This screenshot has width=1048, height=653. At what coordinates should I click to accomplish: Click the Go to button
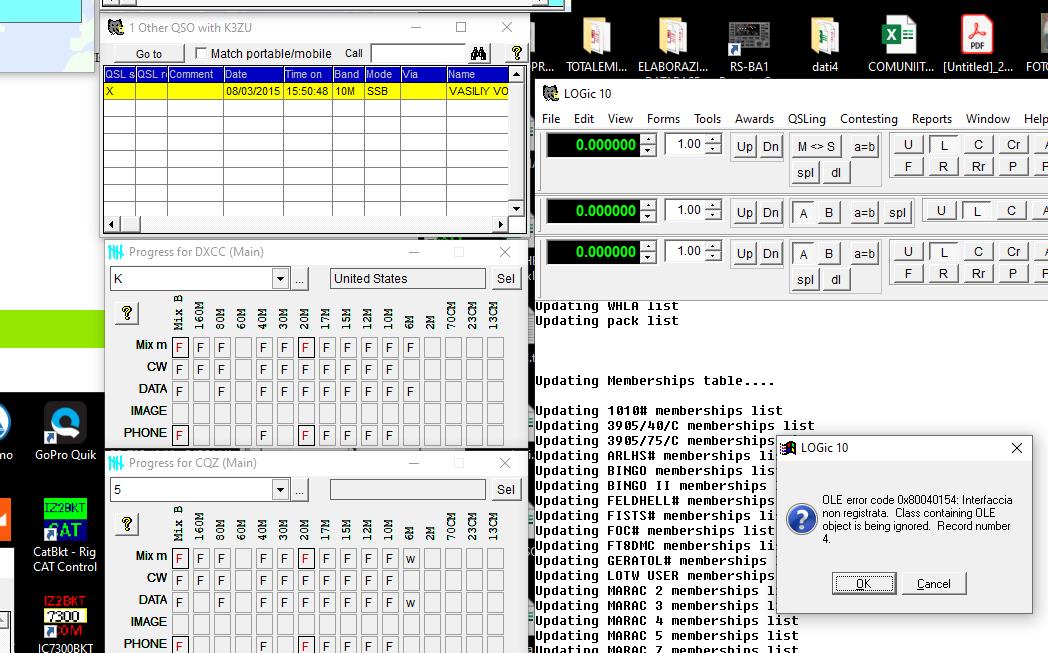[149, 53]
